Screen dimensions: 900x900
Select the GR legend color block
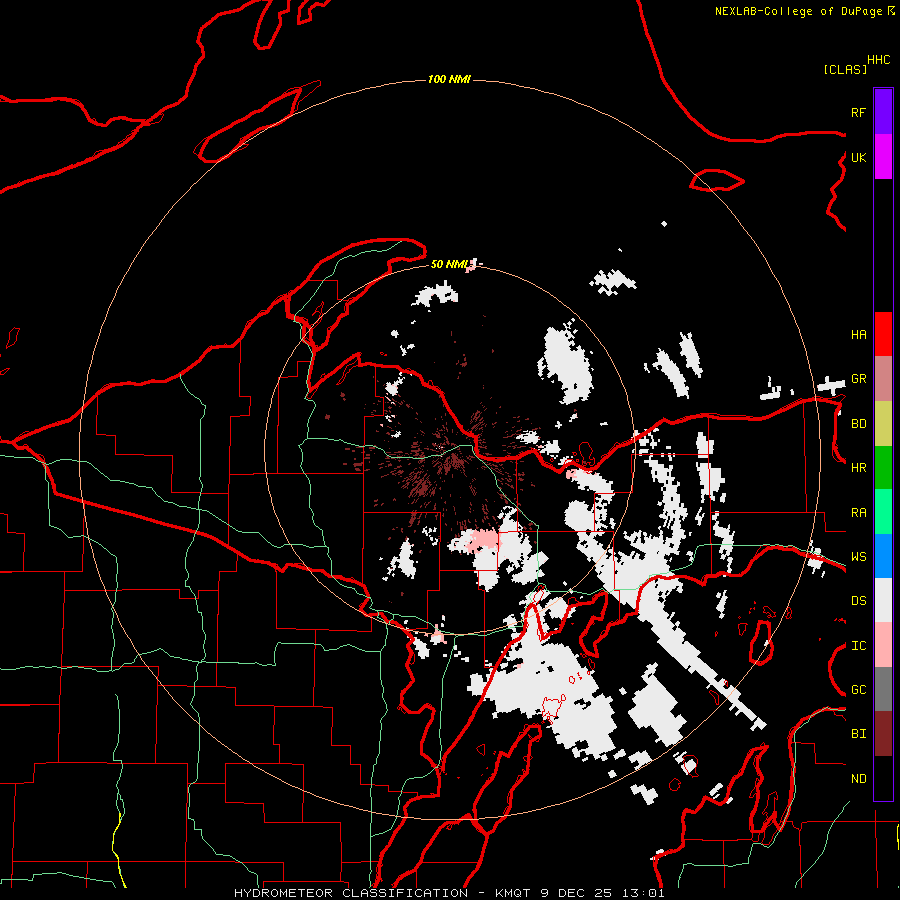[883, 378]
